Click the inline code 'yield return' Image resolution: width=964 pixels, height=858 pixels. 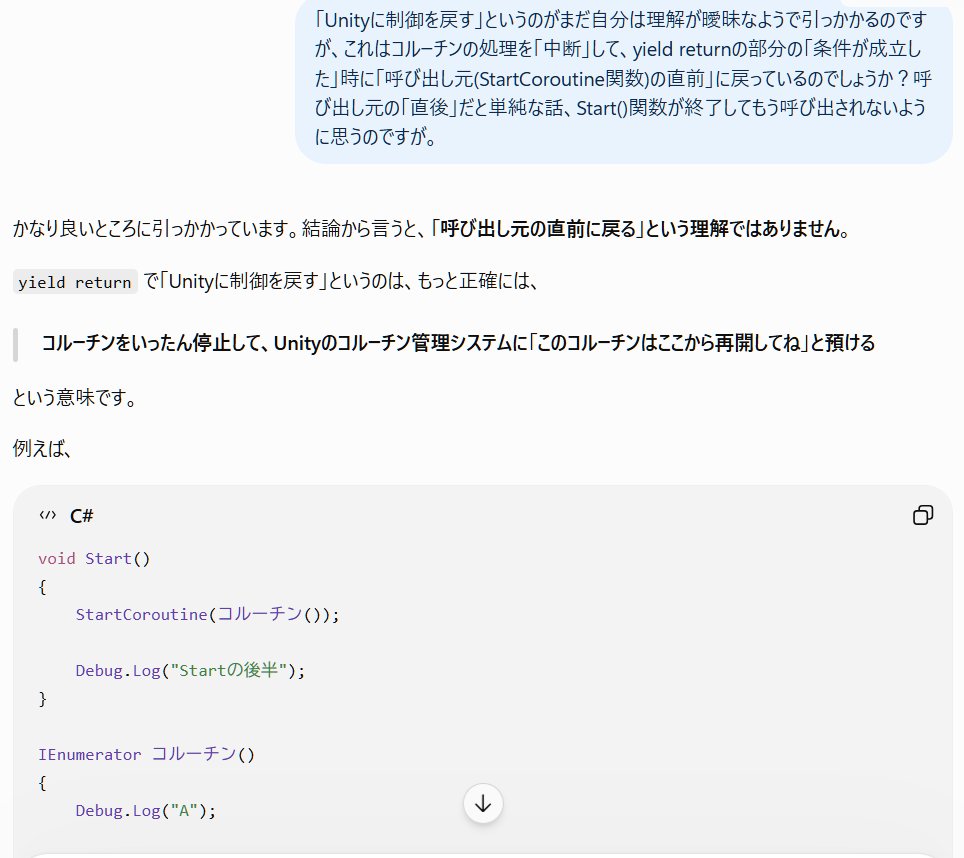click(74, 282)
